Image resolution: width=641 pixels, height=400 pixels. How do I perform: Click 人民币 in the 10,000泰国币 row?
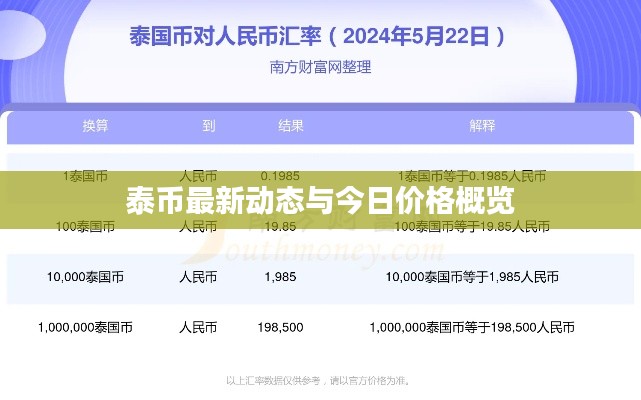(x=198, y=276)
